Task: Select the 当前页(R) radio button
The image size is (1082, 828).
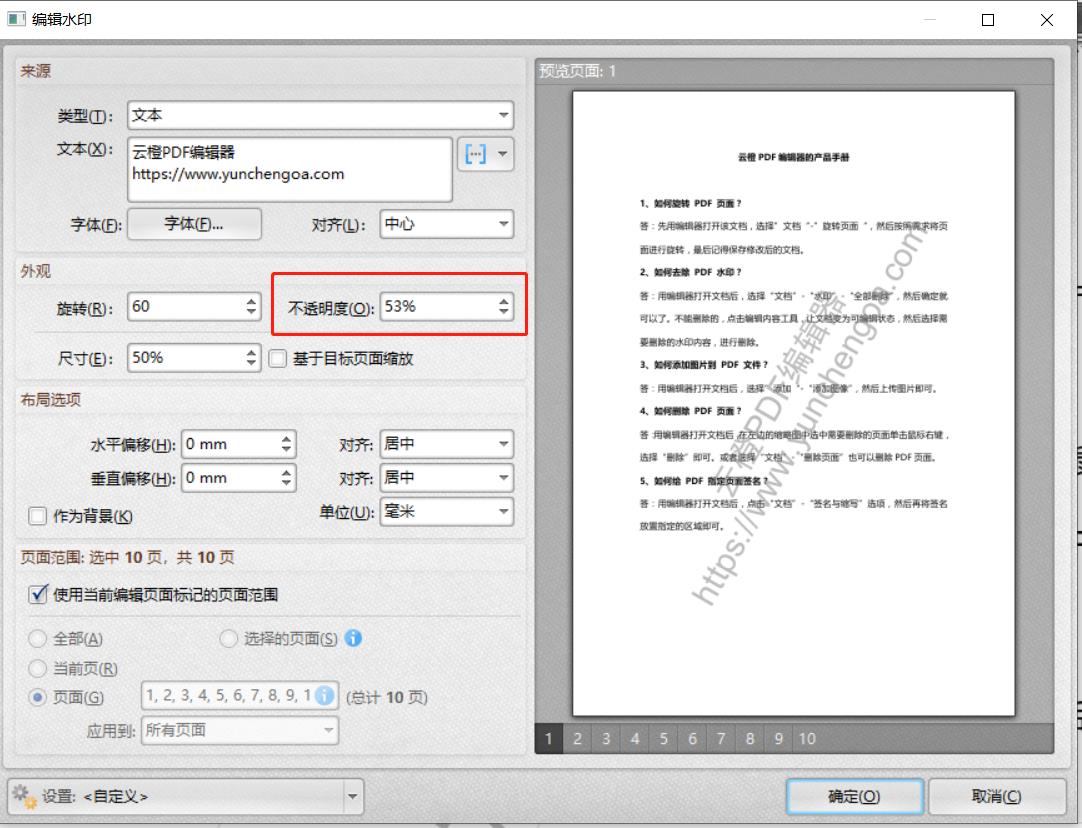Action: point(37,669)
